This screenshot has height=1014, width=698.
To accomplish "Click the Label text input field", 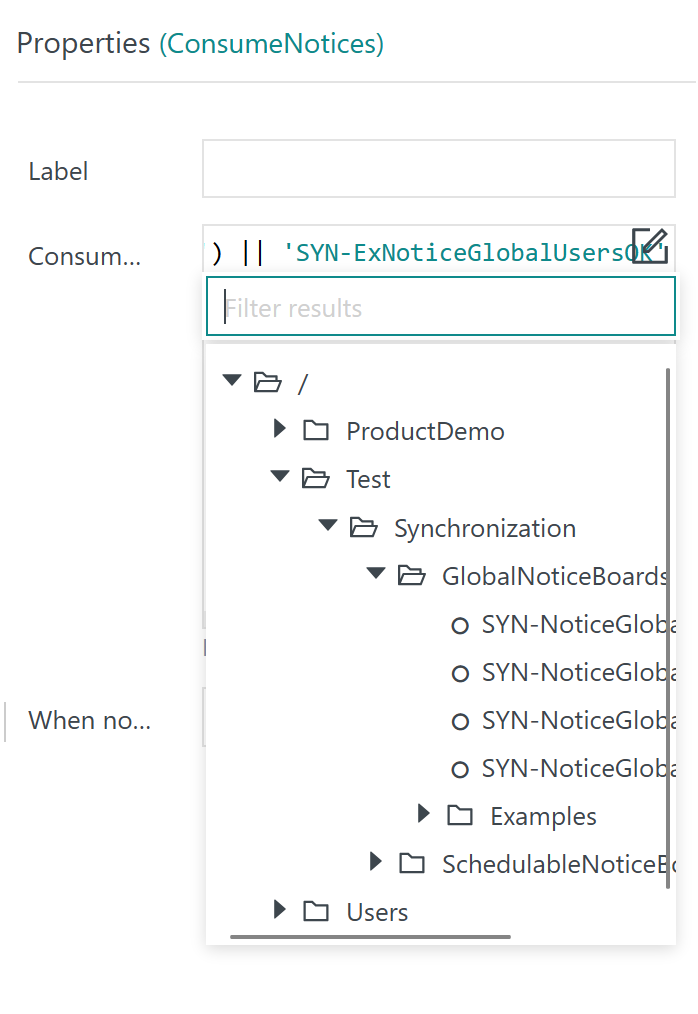I will [439, 169].
